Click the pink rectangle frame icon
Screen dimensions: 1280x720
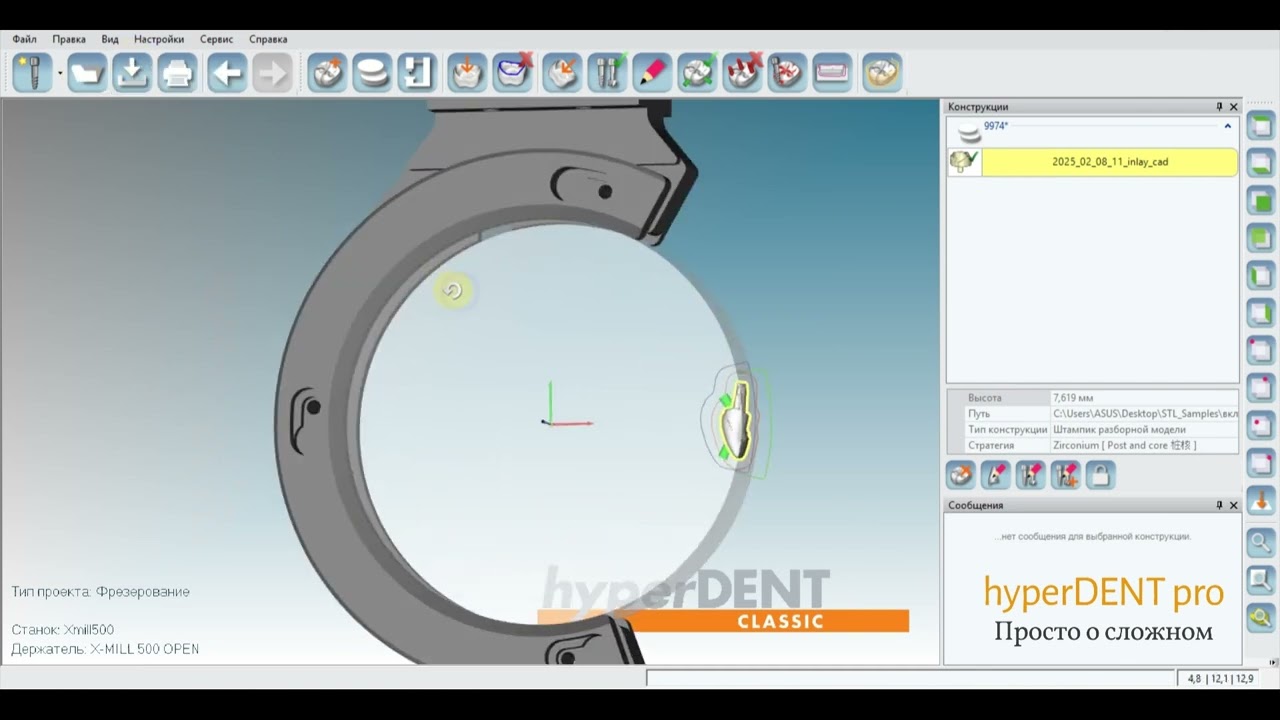pos(832,73)
